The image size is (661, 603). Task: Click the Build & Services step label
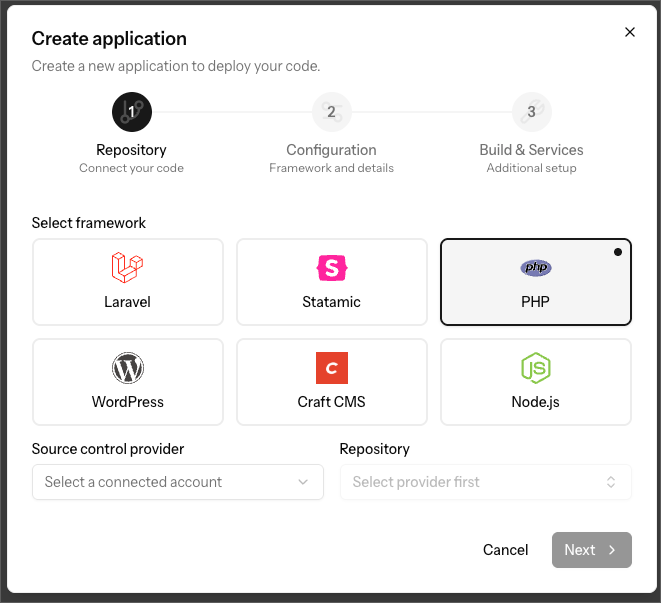531,150
